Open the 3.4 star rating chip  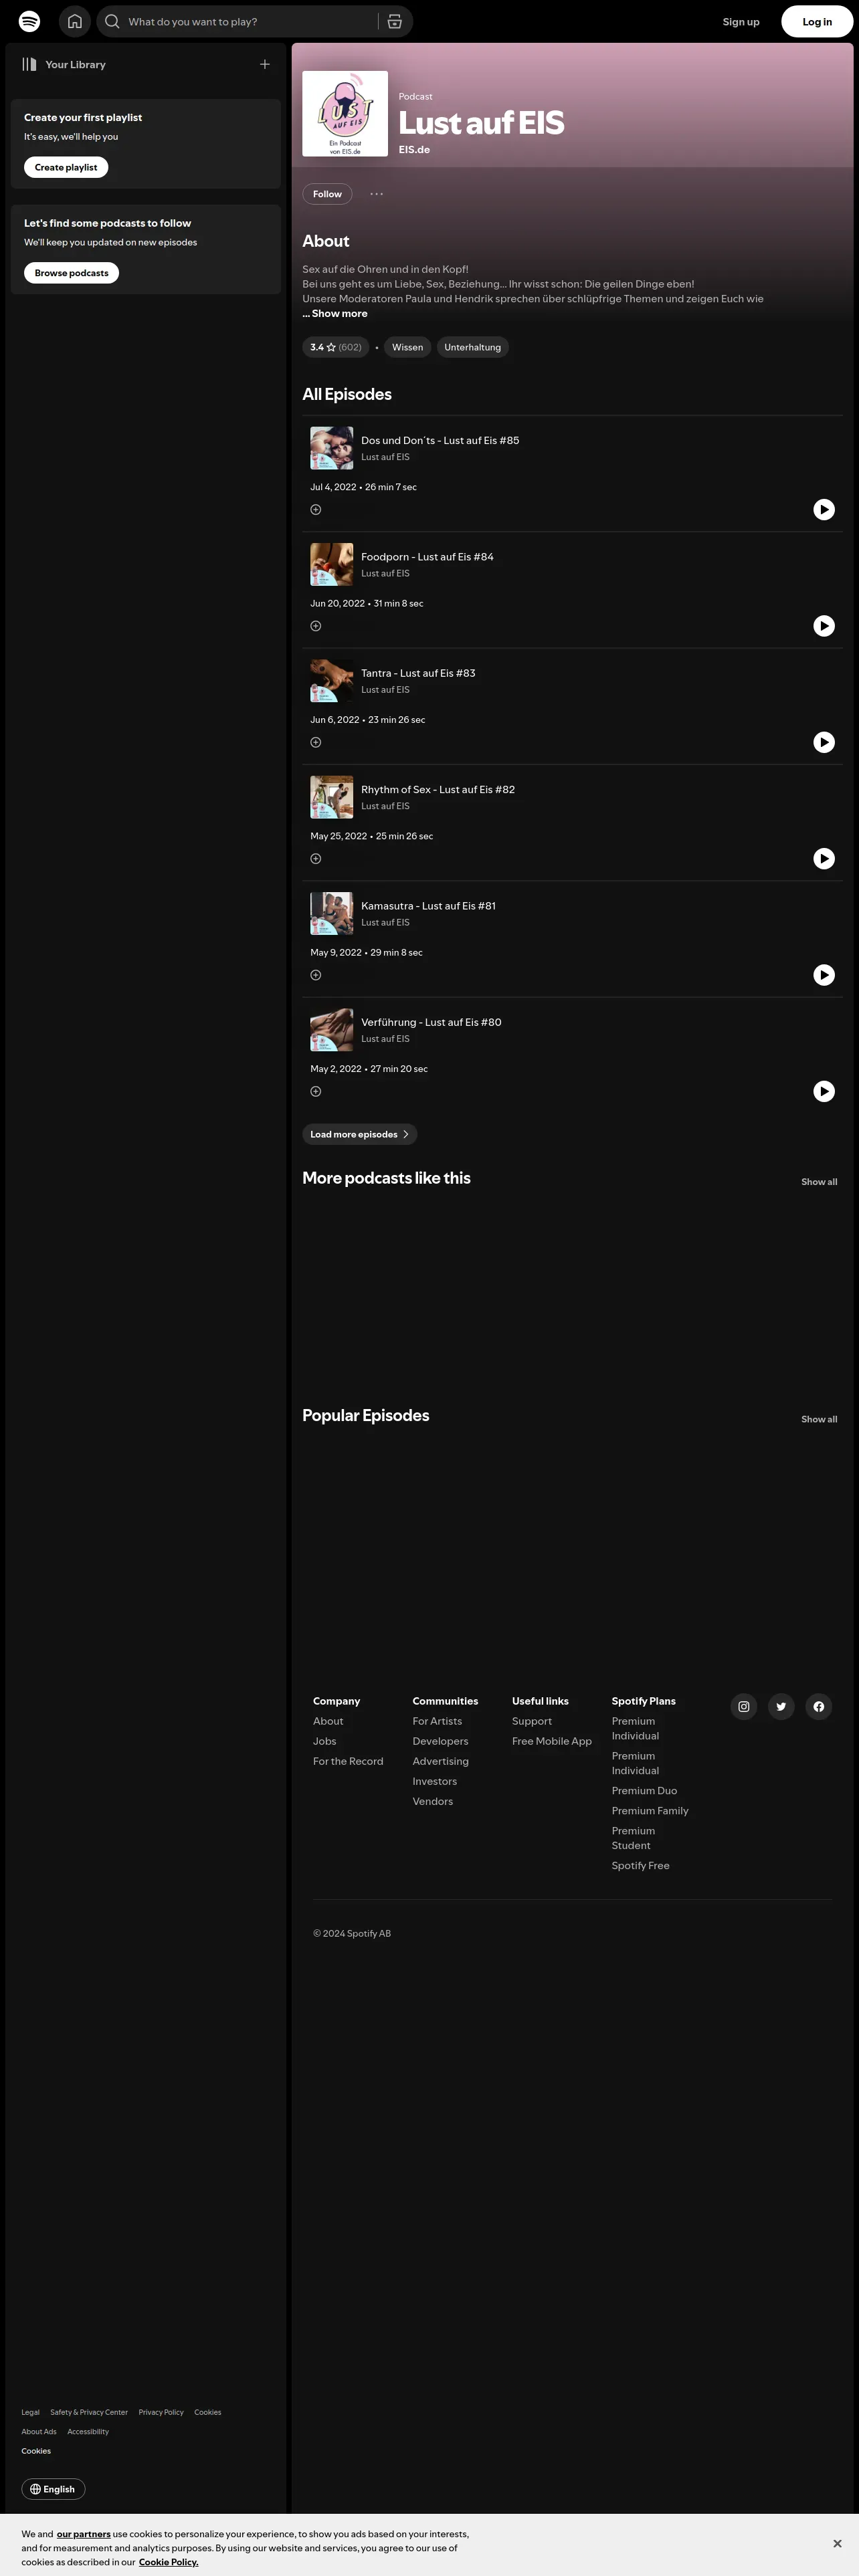click(x=336, y=347)
